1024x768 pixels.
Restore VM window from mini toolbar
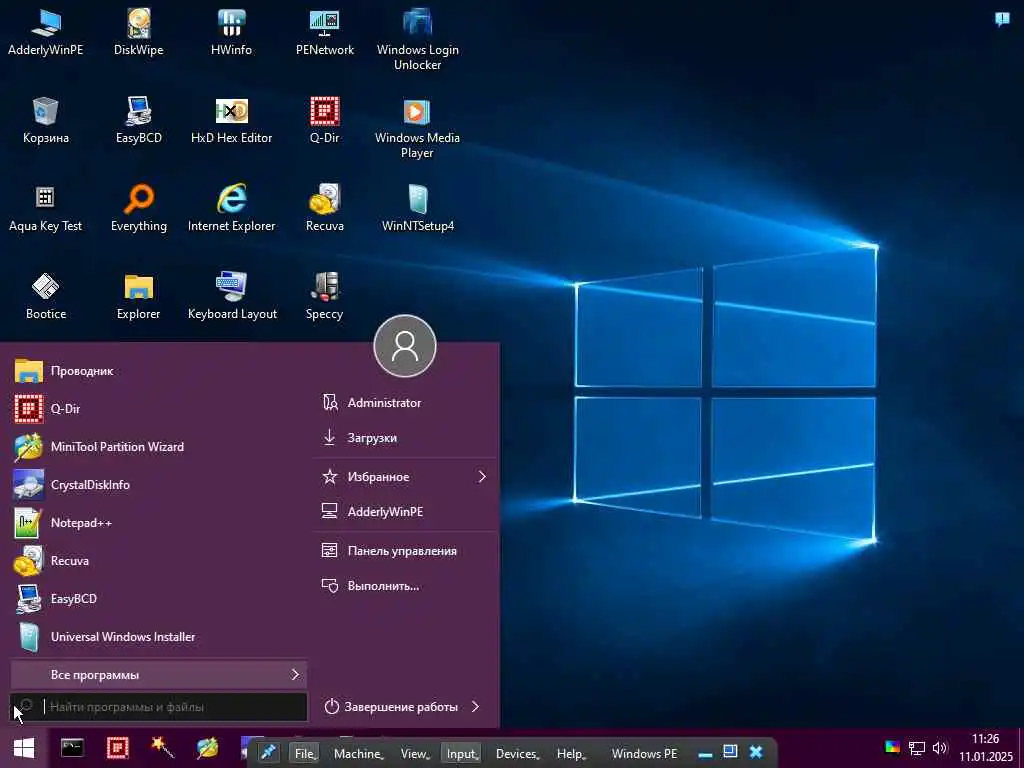point(730,752)
